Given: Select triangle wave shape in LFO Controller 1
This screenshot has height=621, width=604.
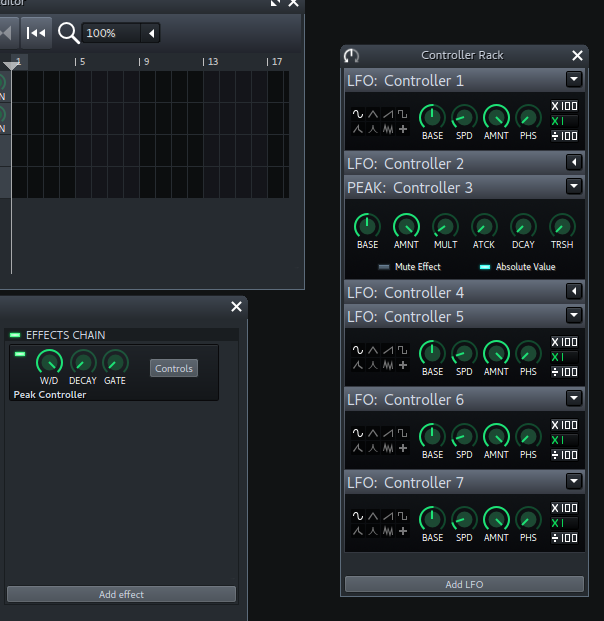Looking at the screenshot, I should [x=373, y=114].
